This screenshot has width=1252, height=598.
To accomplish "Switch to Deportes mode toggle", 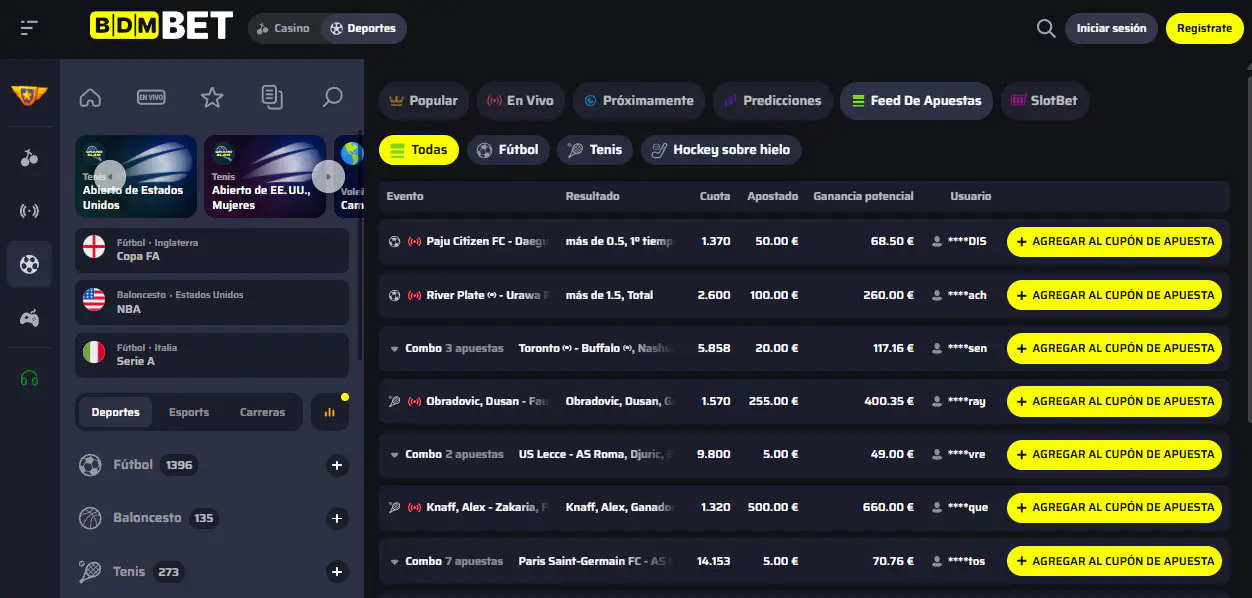I will tap(364, 28).
